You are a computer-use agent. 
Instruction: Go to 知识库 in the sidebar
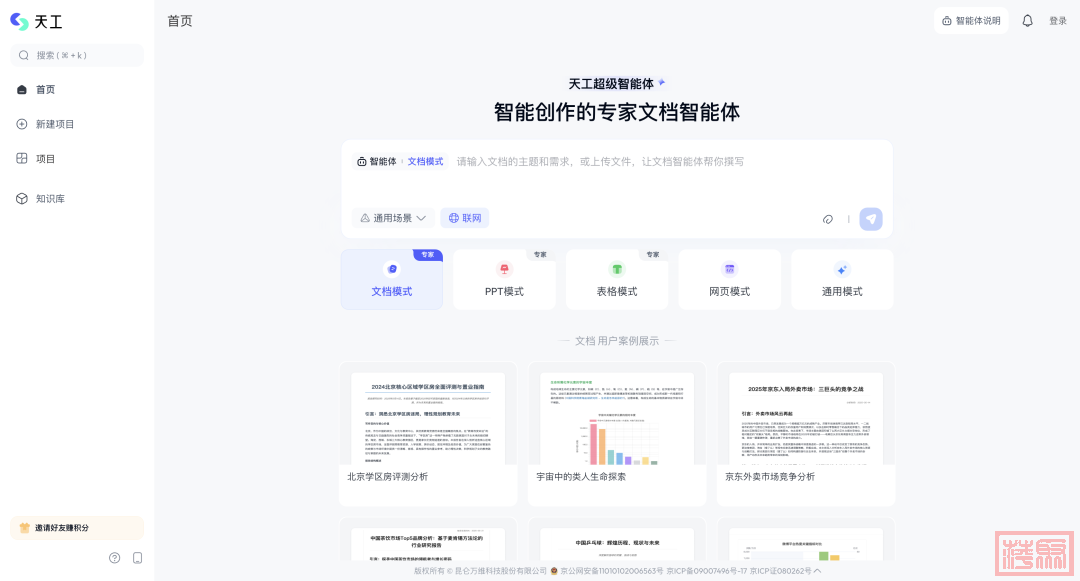[50, 199]
